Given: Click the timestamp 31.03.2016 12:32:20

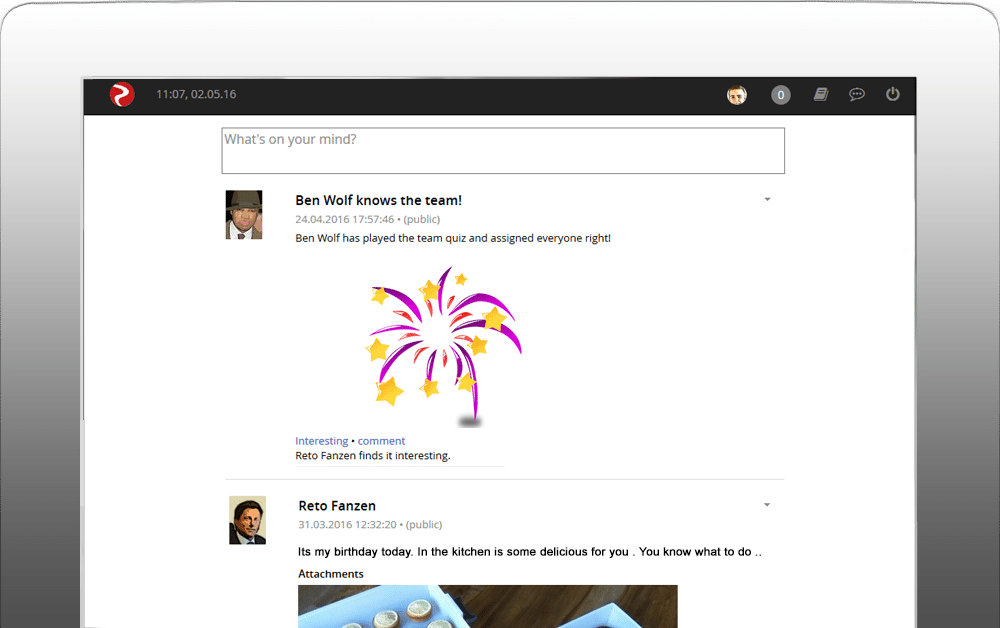Looking at the screenshot, I should (348, 525).
